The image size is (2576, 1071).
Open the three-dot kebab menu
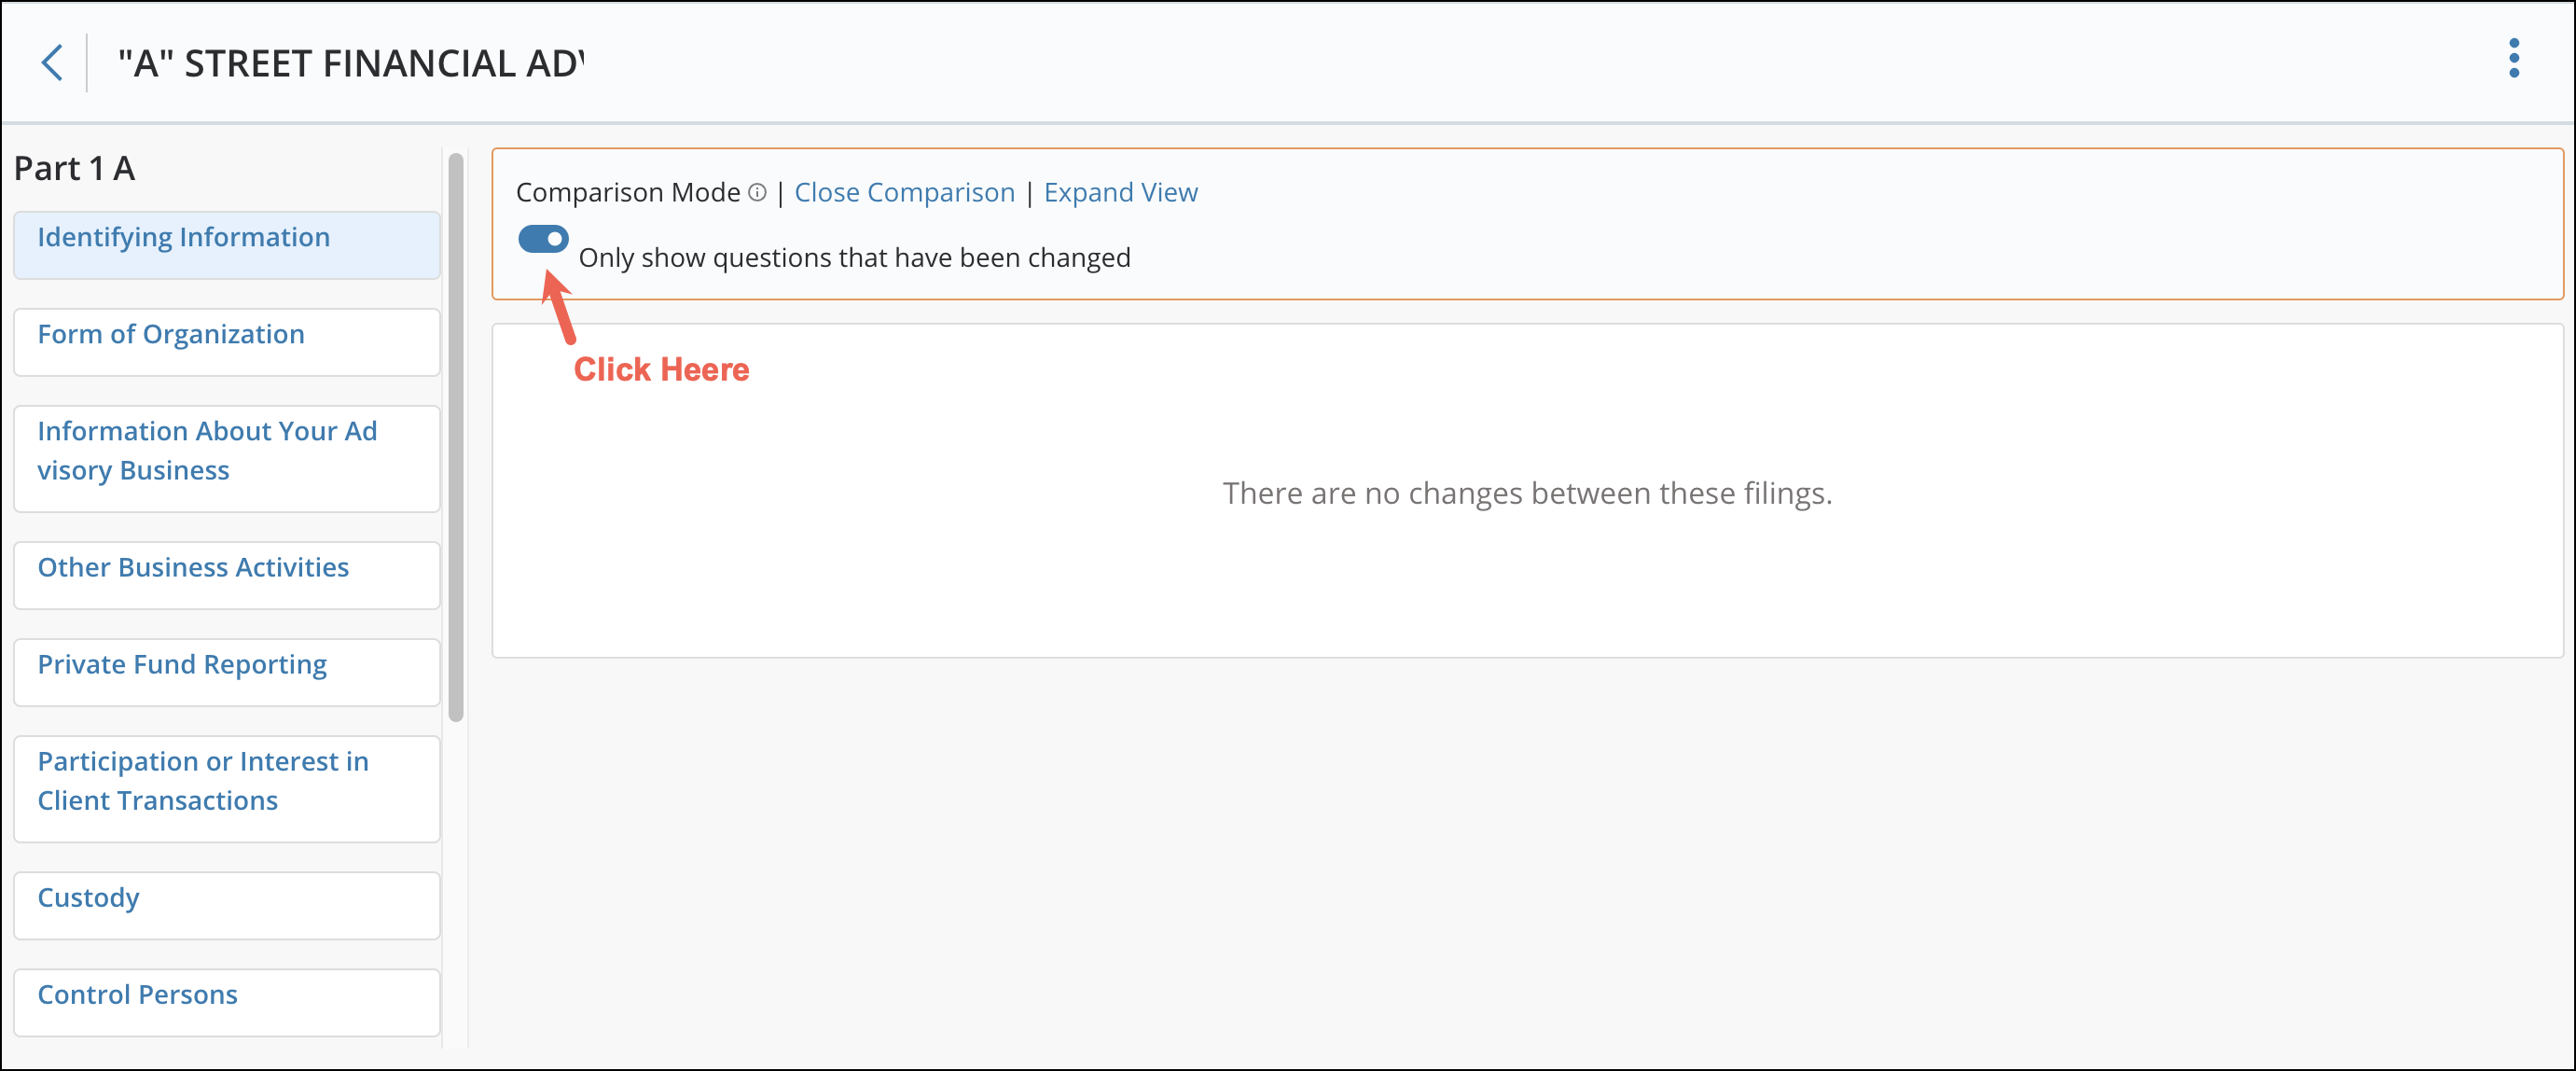(x=2513, y=58)
